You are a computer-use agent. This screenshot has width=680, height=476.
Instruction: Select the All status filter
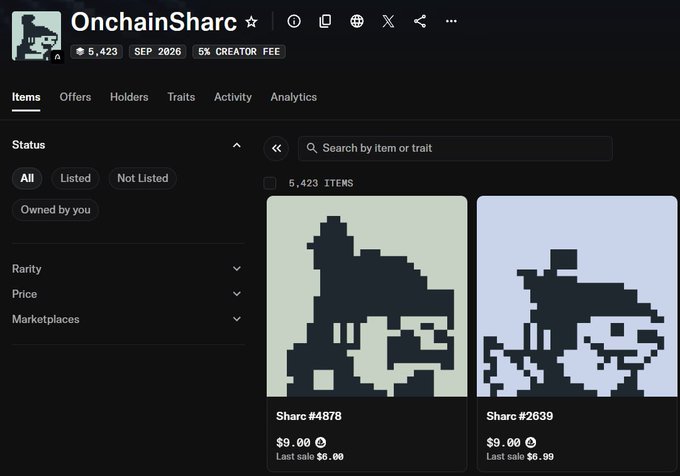coord(27,178)
